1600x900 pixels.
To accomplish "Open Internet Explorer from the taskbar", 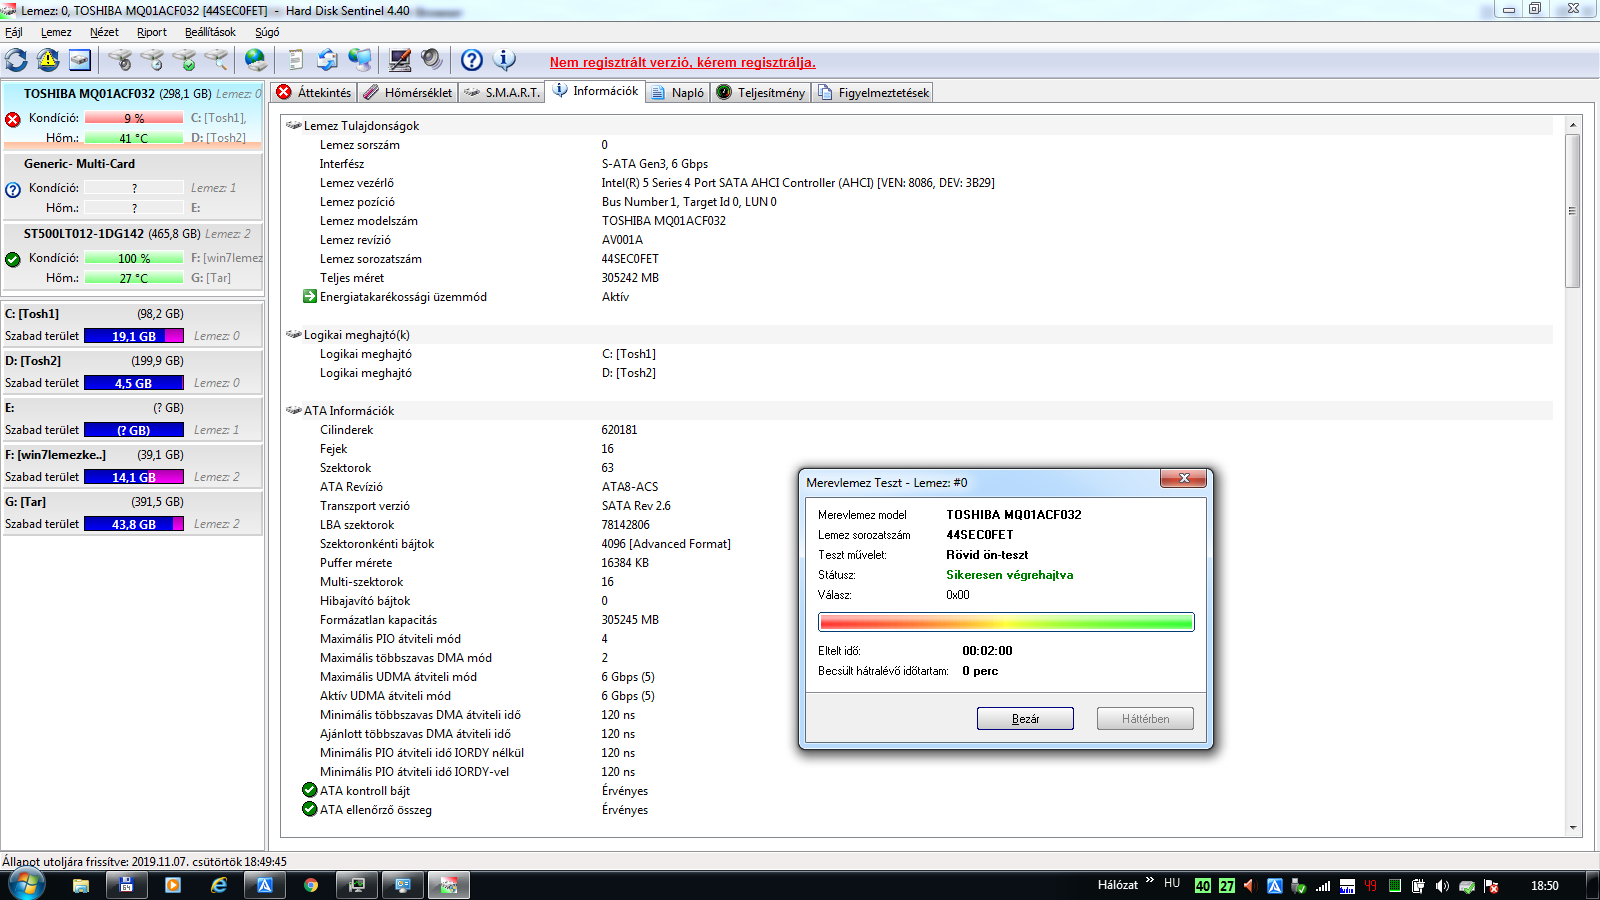I will click(x=218, y=885).
